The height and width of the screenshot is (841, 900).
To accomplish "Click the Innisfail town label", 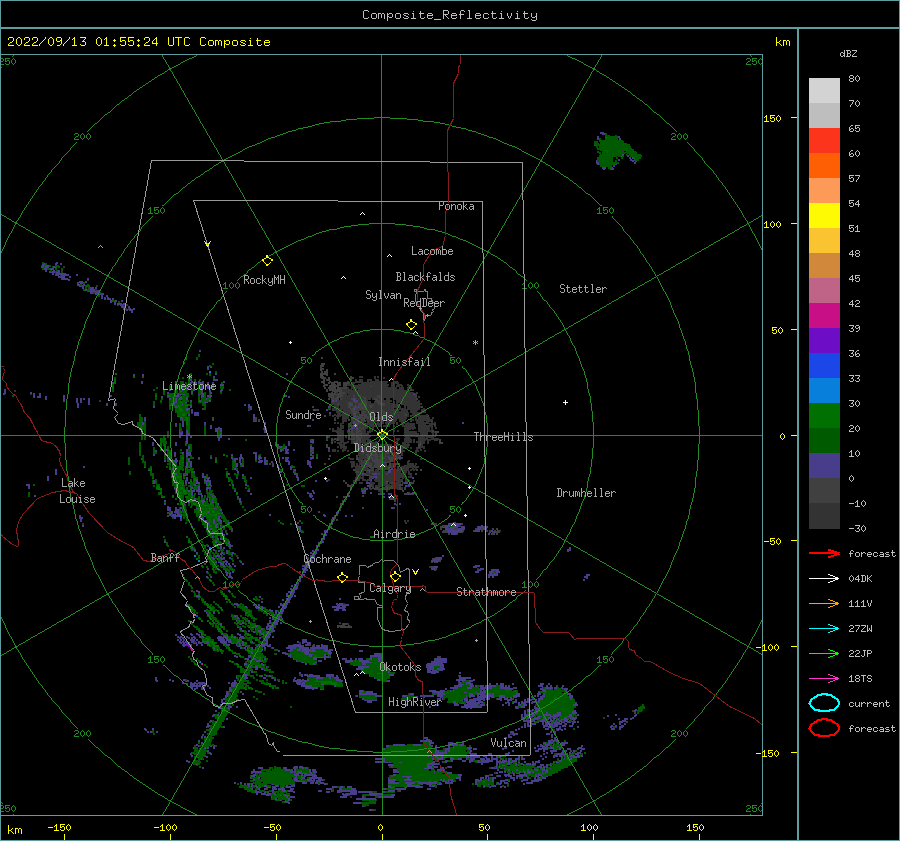I will pyautogui.click(x=404, y=362).
